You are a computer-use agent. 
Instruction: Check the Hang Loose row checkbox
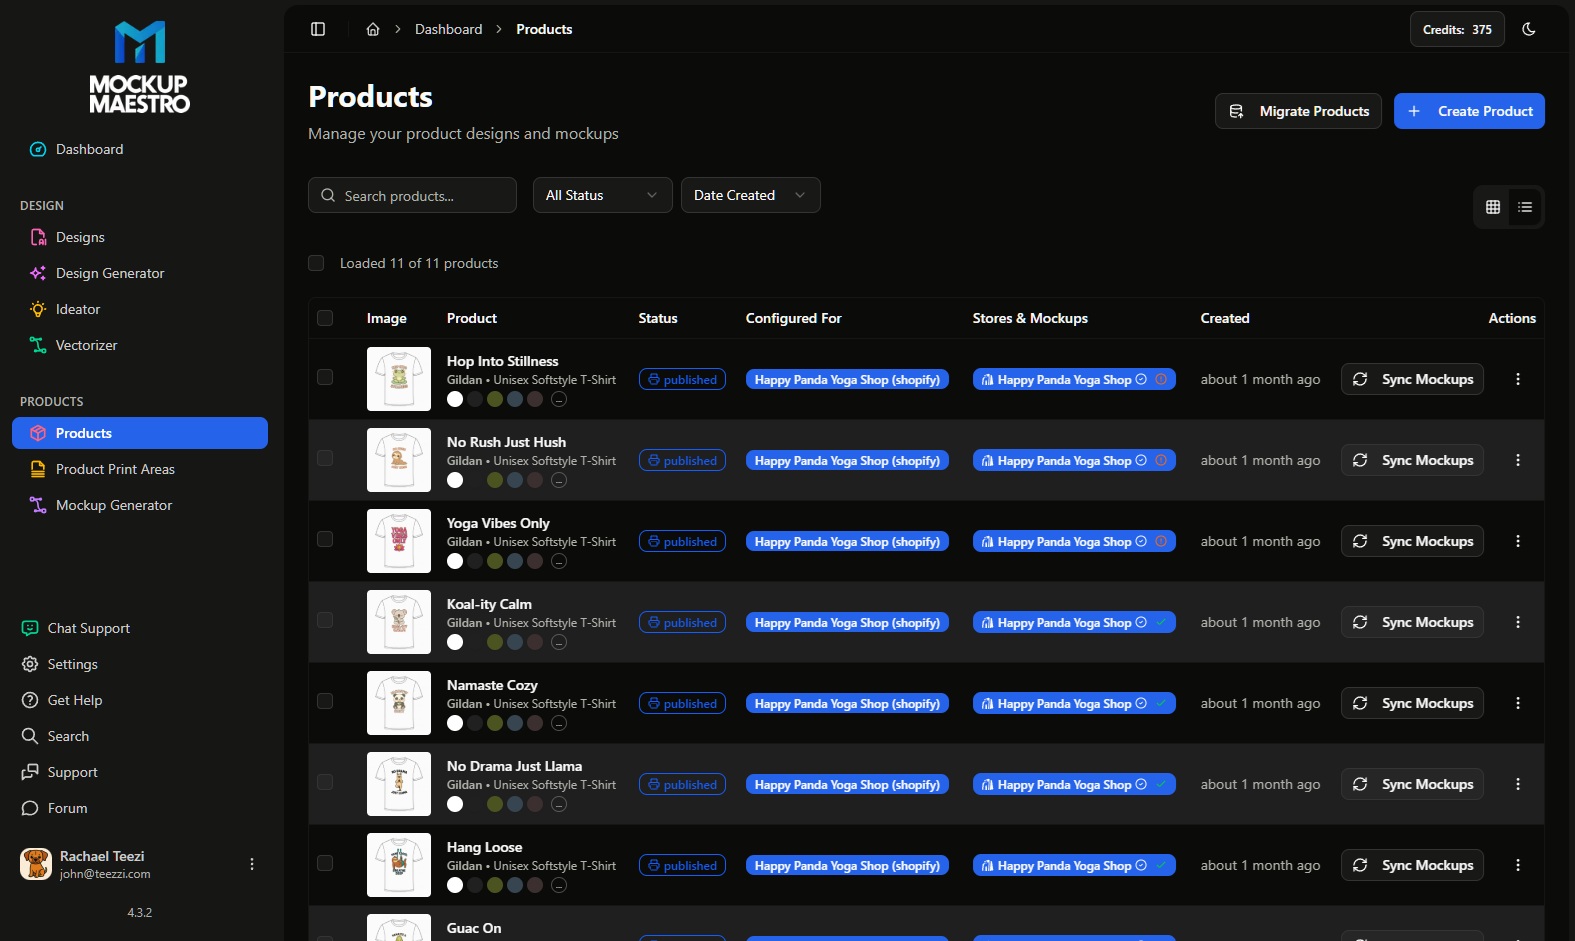click(325, 863)
